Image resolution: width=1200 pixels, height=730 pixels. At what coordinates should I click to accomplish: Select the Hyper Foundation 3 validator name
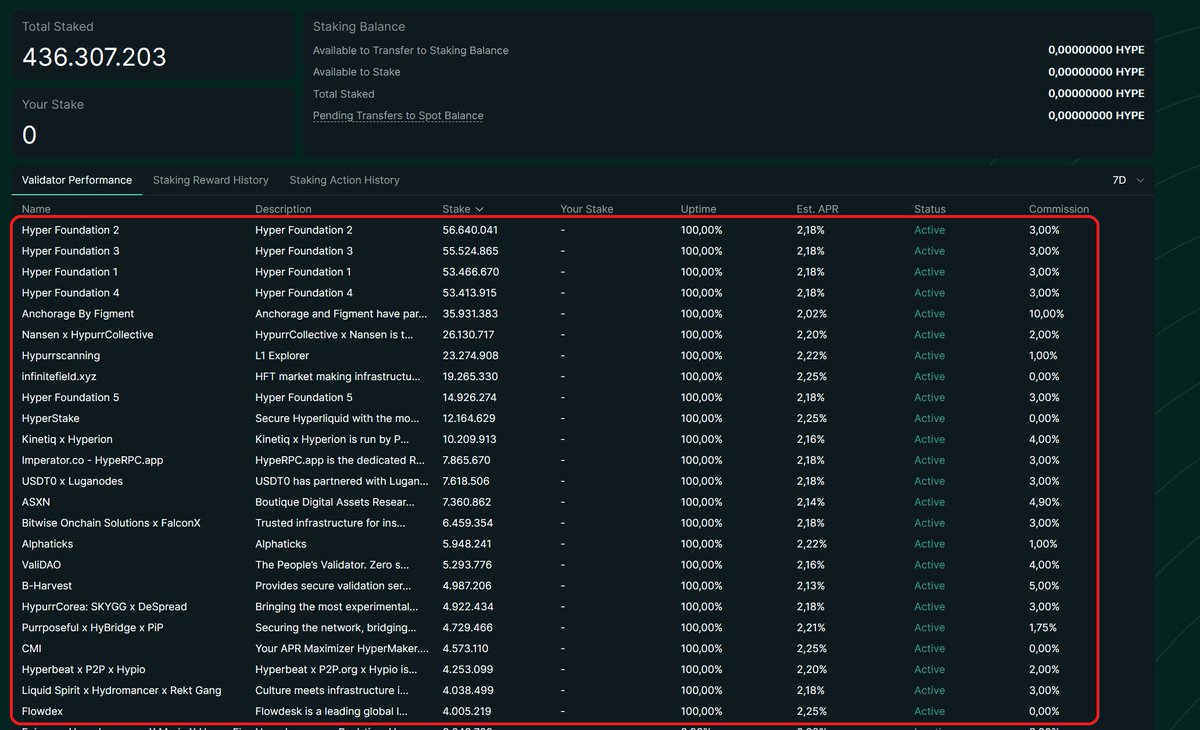click(x=71, y=251)
